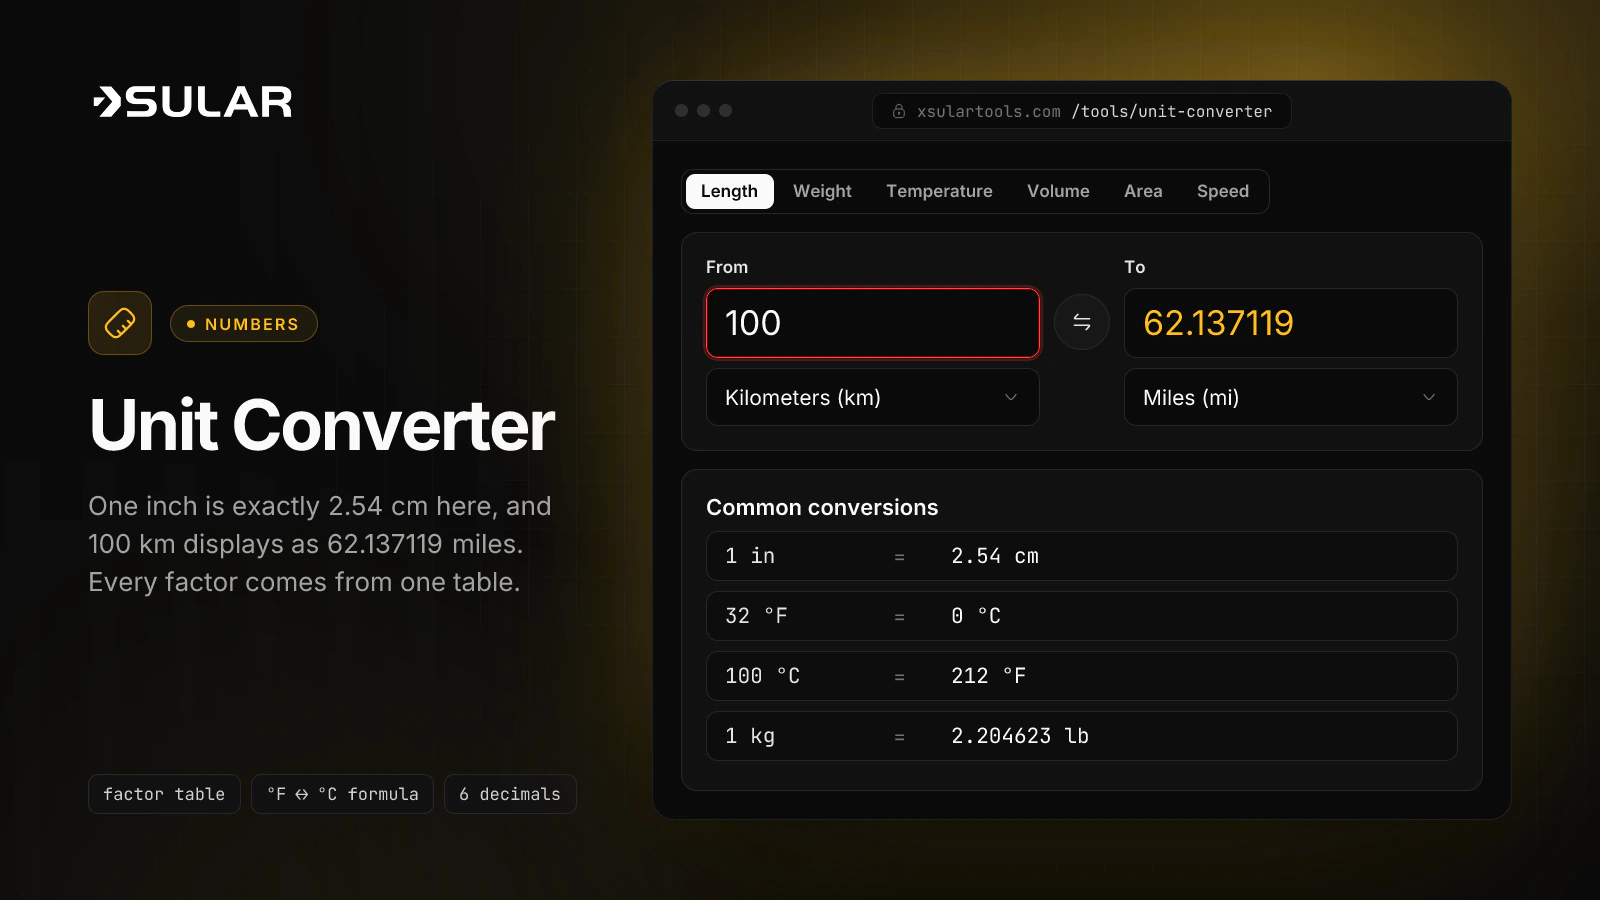Select the 1 in = 2.54 cm row
The image size is (1600, 900).
(1082, 556)
